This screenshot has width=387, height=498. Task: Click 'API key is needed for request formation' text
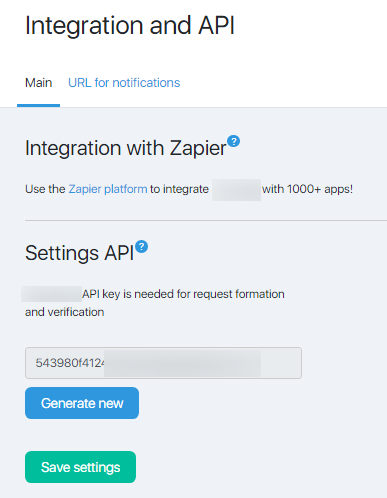(x=183, y=294)
